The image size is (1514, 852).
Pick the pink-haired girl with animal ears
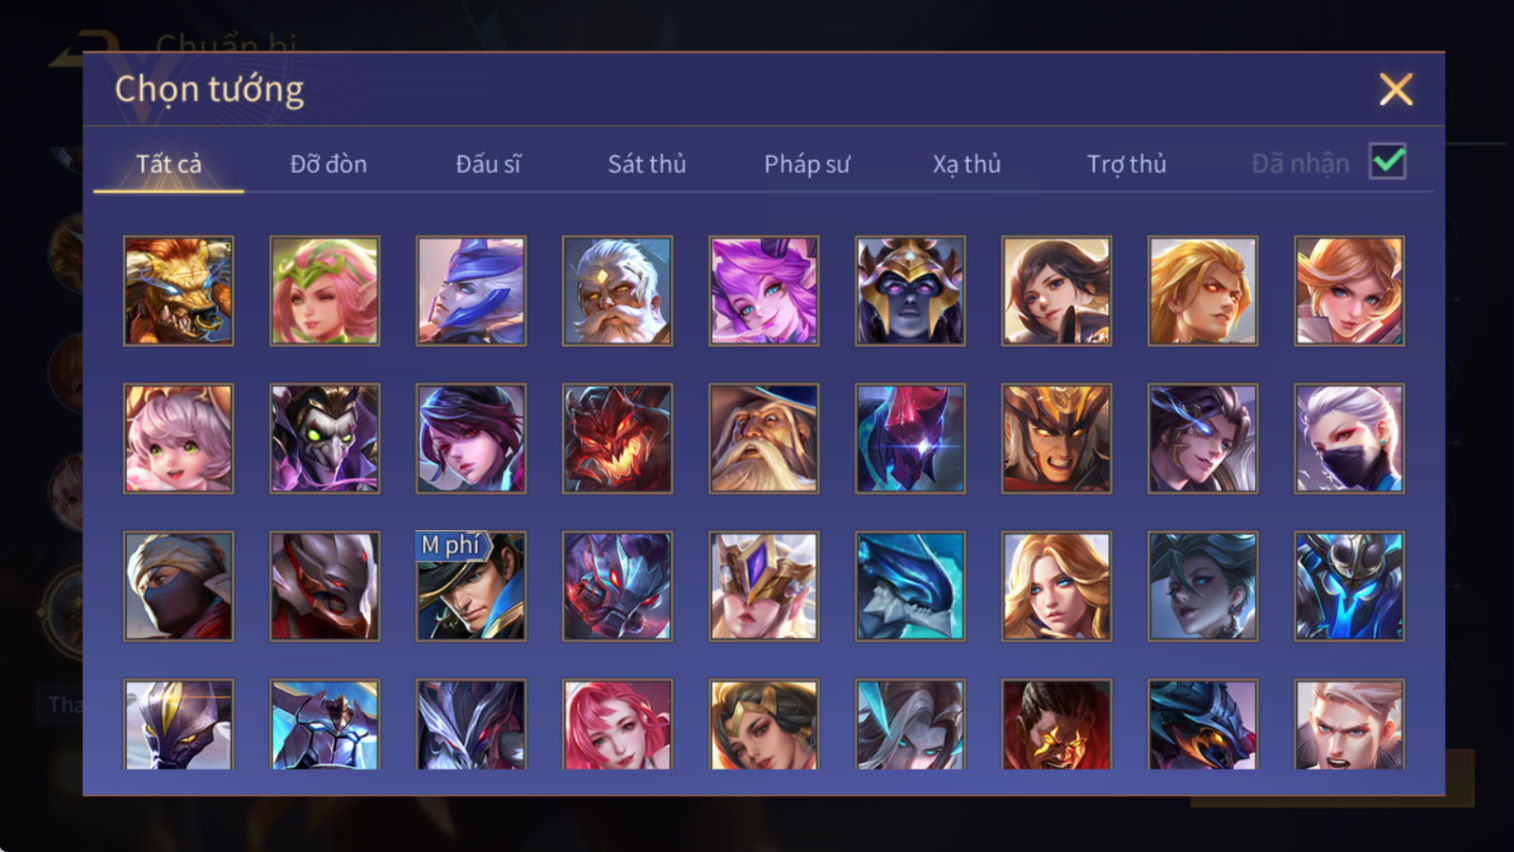pyautogui.click(x=178, y=439)
